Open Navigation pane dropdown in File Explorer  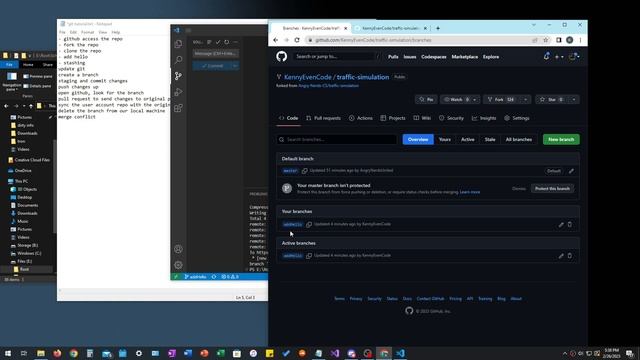[x=12, y=81]
